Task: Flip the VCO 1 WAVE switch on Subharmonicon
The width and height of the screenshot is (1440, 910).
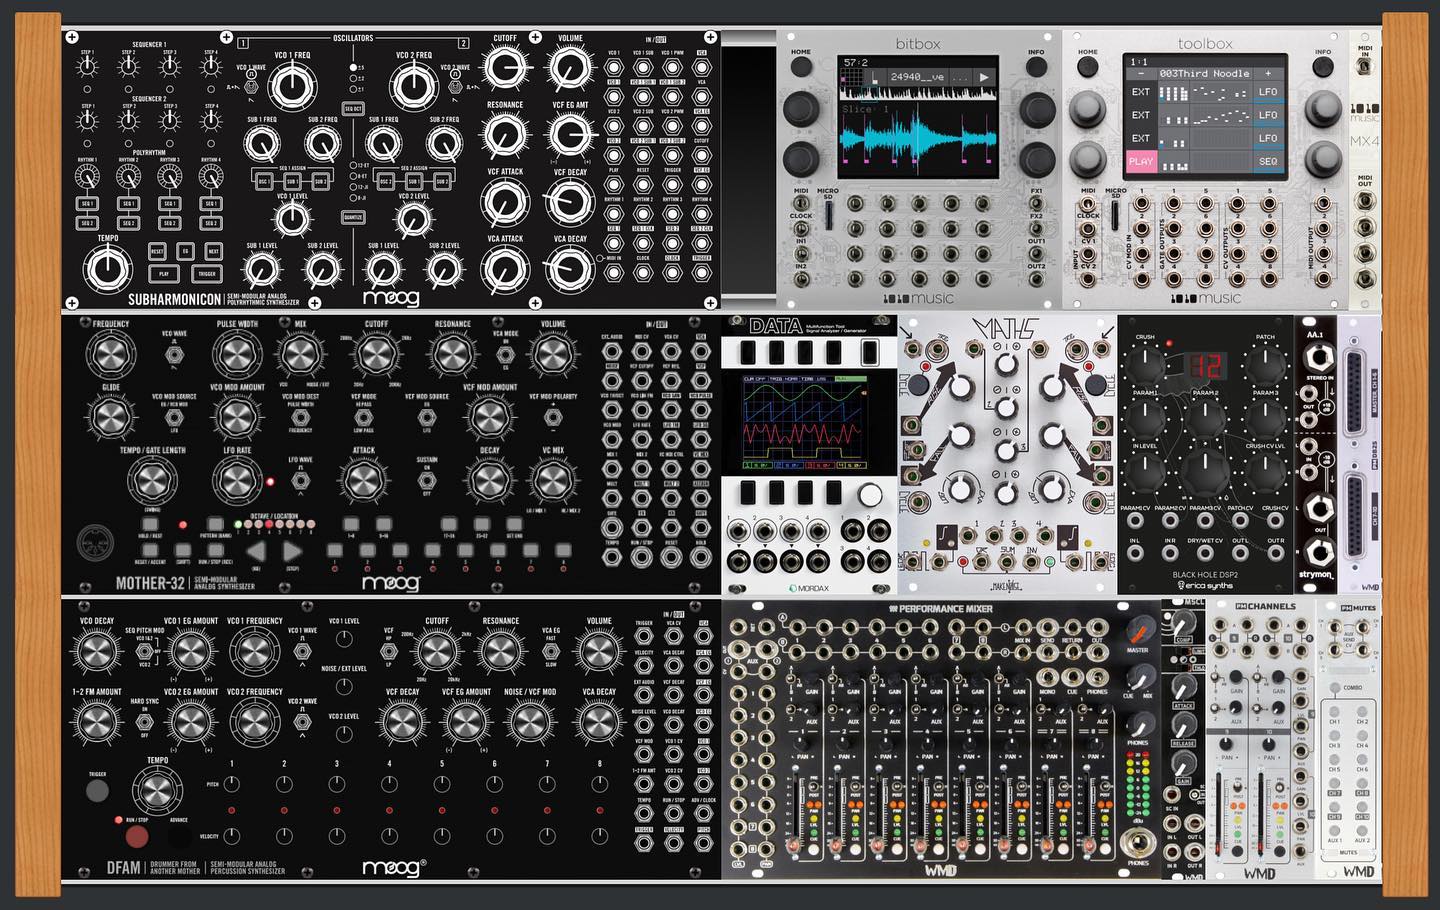Action: pyautogui.click(x=250, y=86)
